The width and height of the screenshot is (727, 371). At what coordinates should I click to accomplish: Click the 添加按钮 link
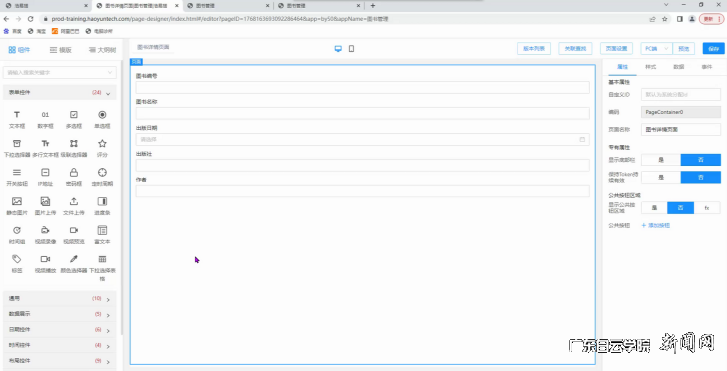coord(656,225)
